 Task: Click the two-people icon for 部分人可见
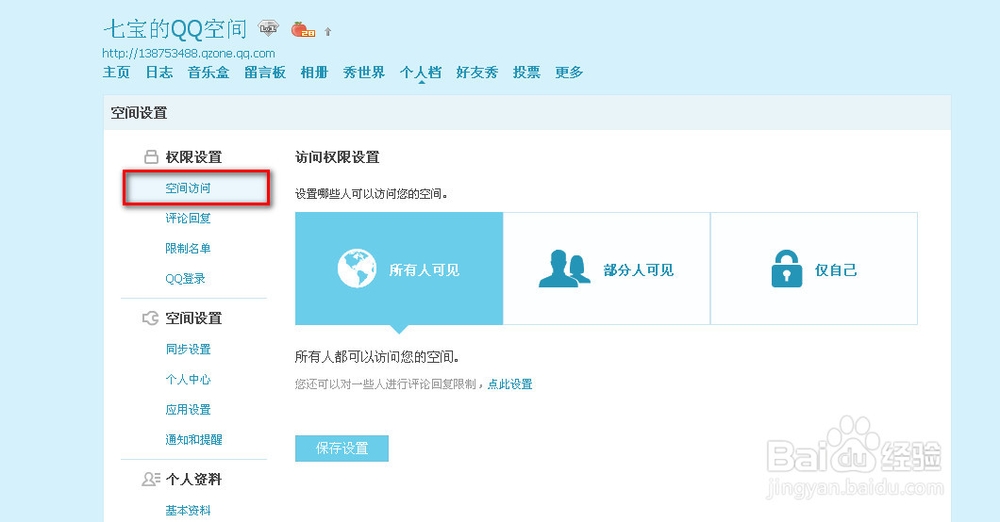point(564,269)
